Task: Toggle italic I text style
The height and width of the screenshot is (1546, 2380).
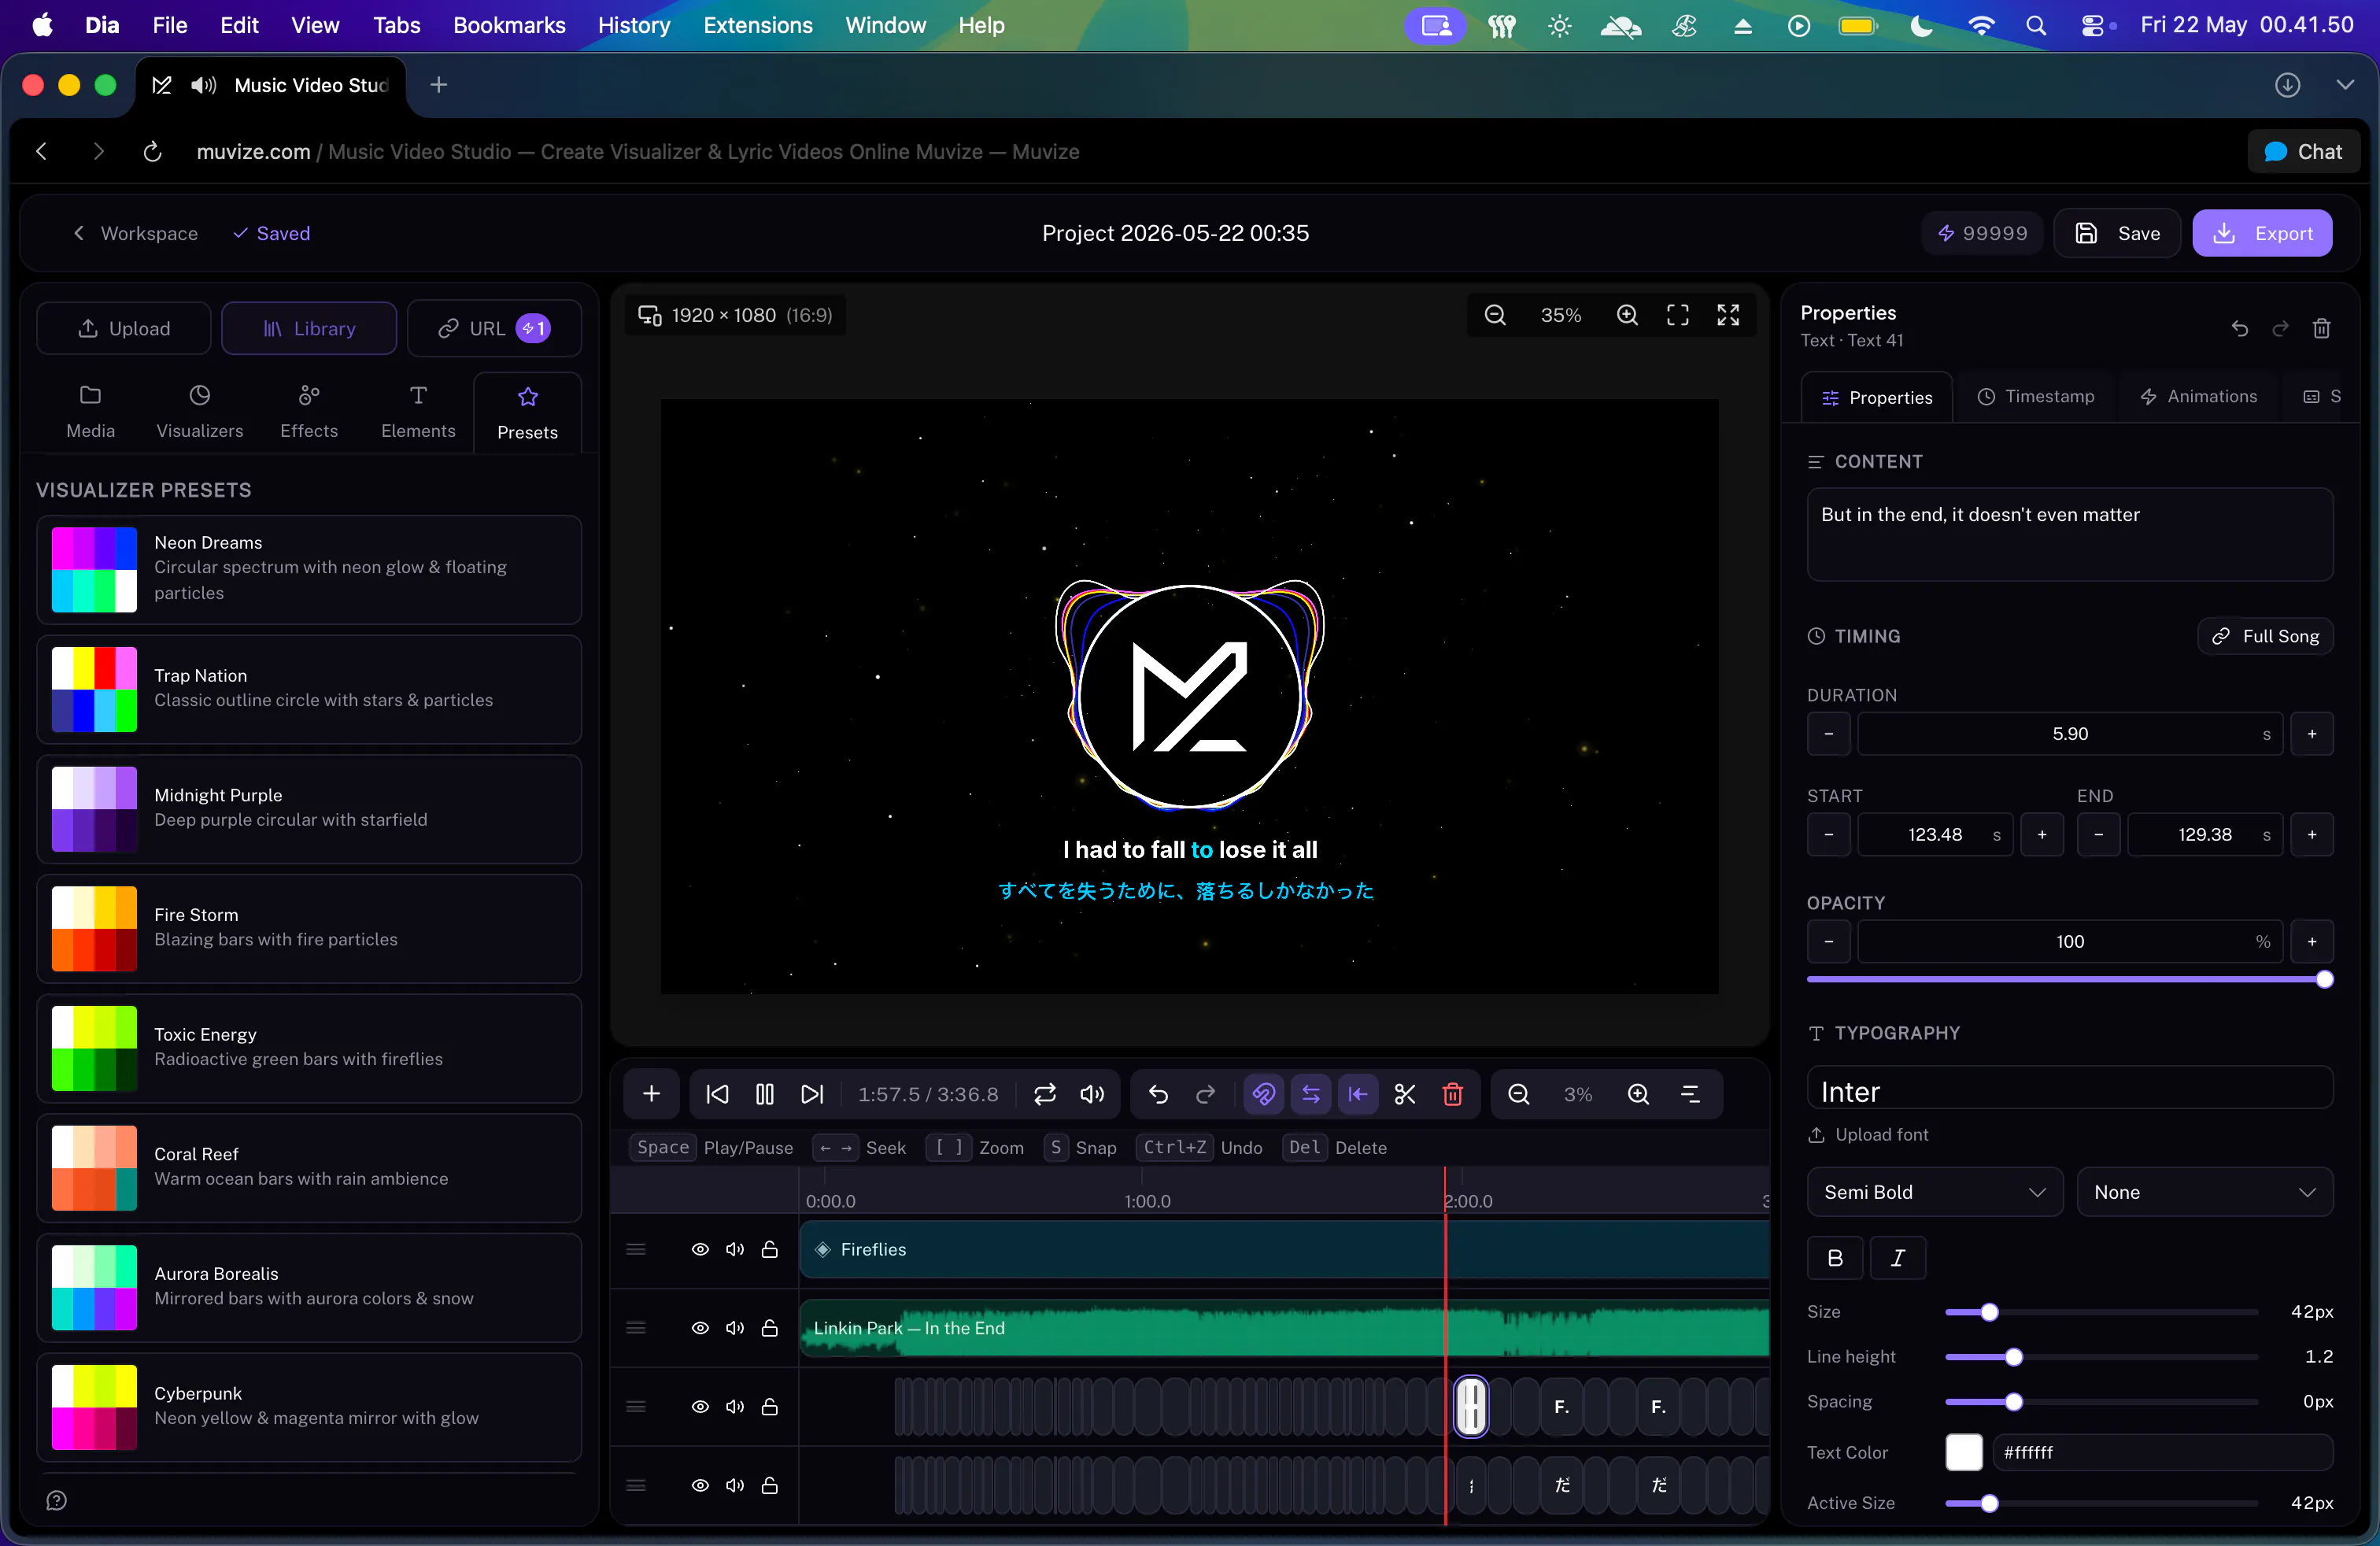Action: pyautogui.click(x=1897, y=1257)
